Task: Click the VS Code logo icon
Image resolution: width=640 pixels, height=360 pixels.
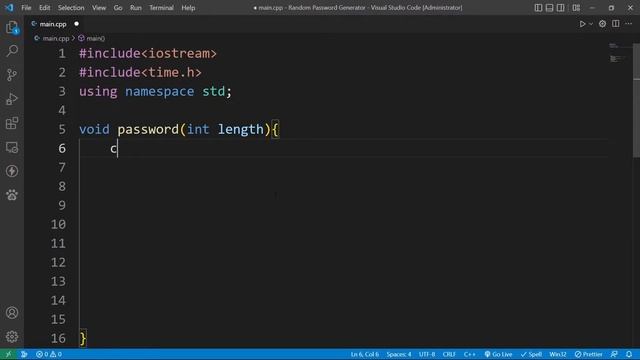Action: [9, 8]
